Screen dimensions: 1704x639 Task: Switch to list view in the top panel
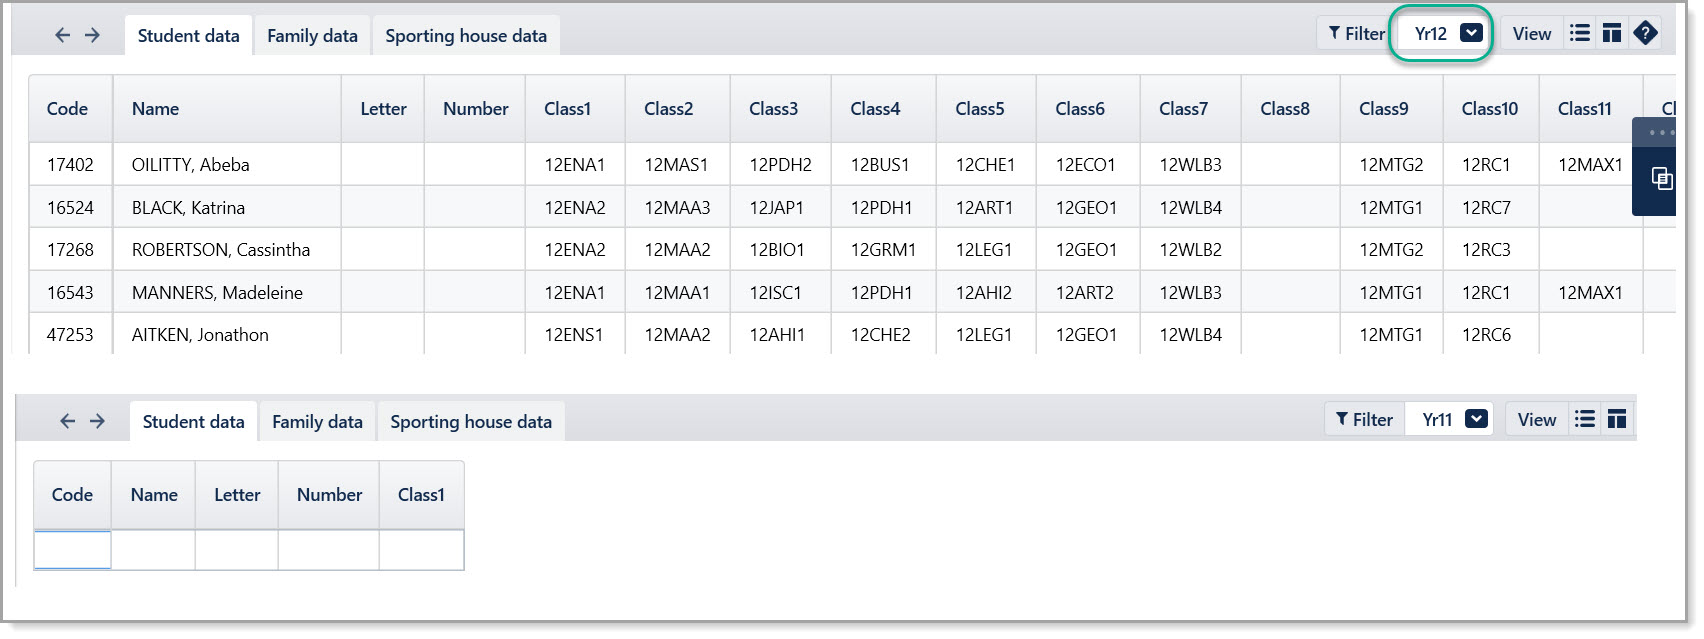(x=1580, y=33)
